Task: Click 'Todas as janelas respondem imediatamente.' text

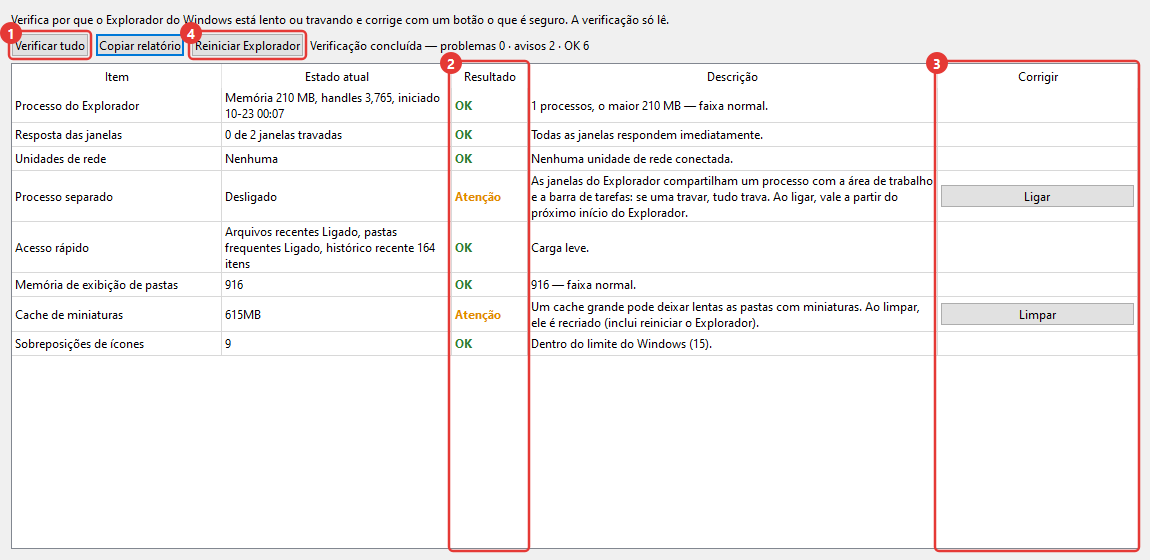Action: click(646, 135)
